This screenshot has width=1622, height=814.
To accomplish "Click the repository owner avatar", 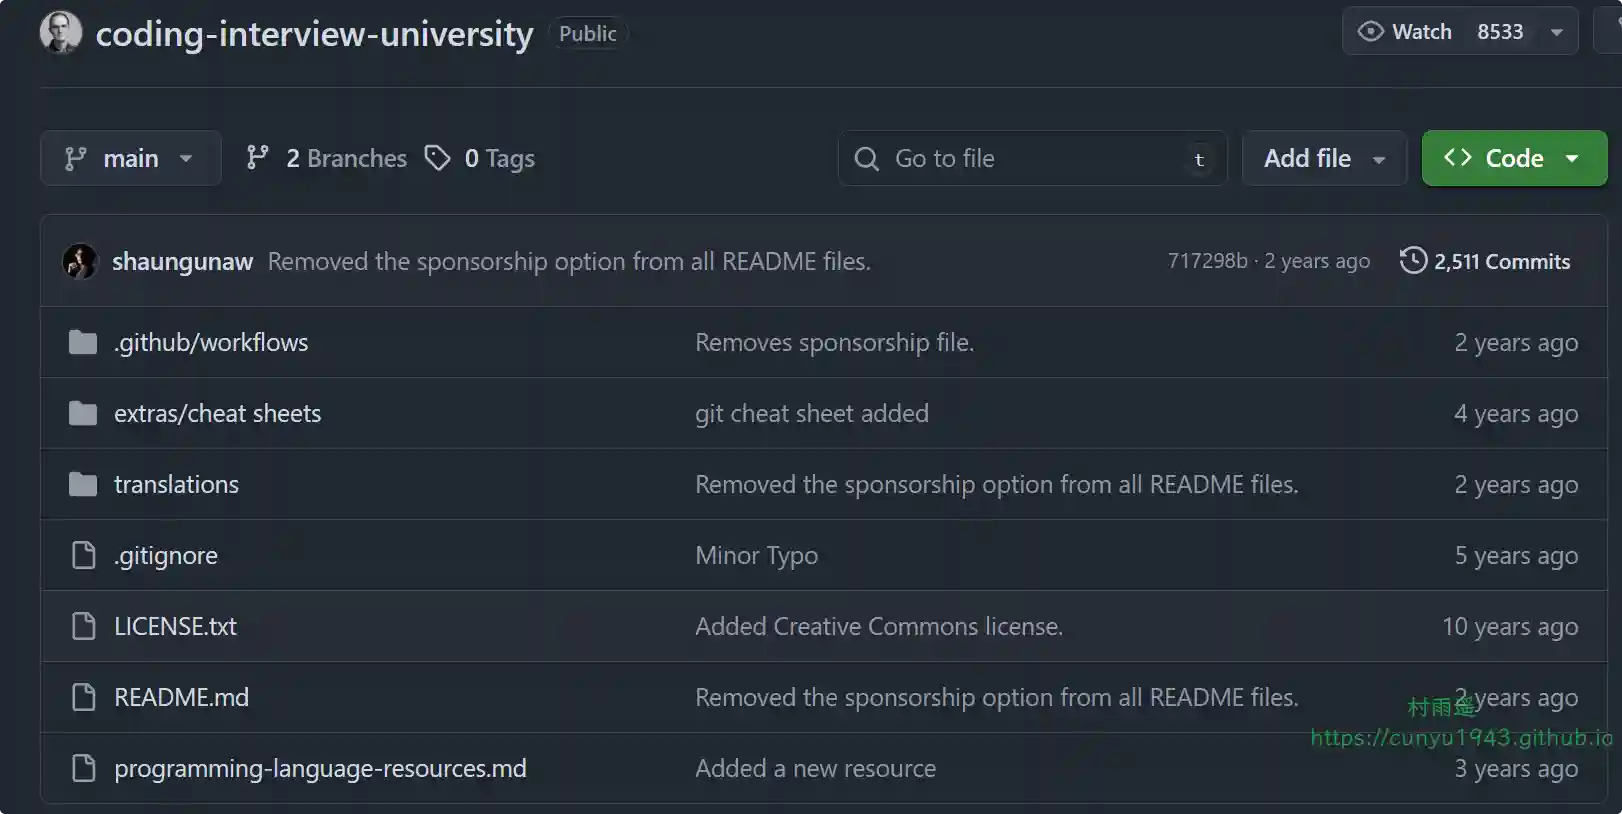I will pos(60,32).
